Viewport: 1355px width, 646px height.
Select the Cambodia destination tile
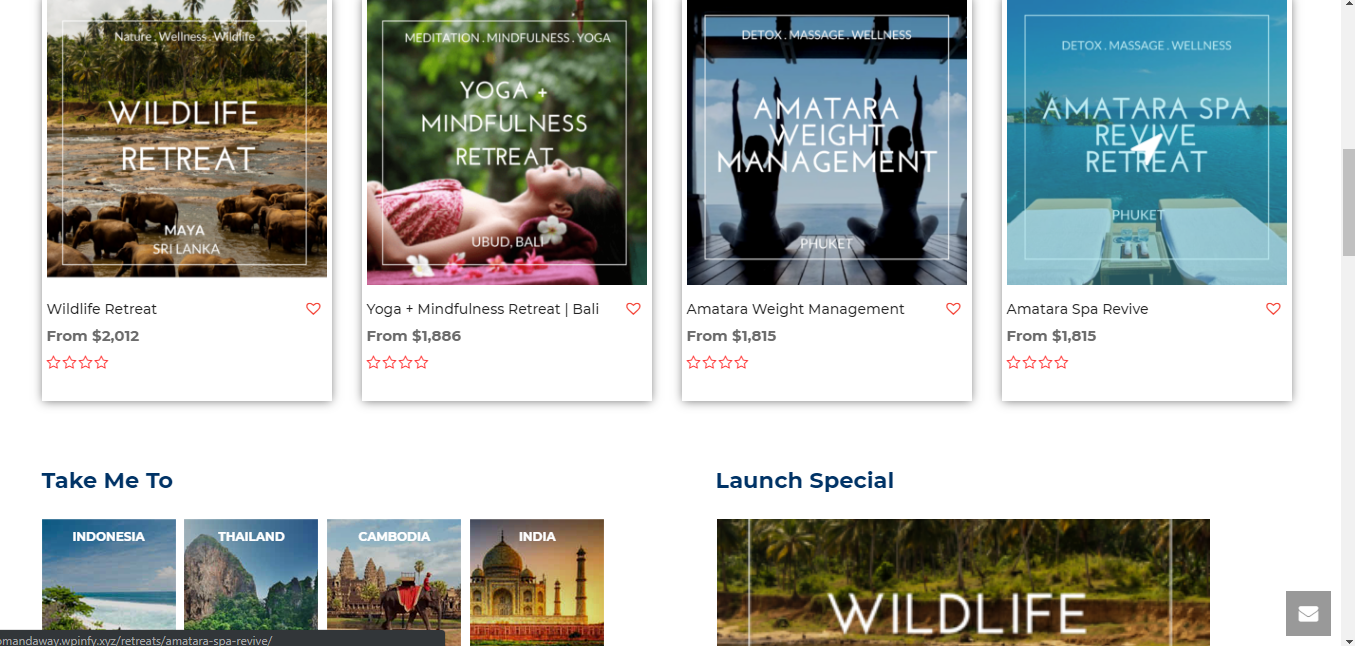394,582
